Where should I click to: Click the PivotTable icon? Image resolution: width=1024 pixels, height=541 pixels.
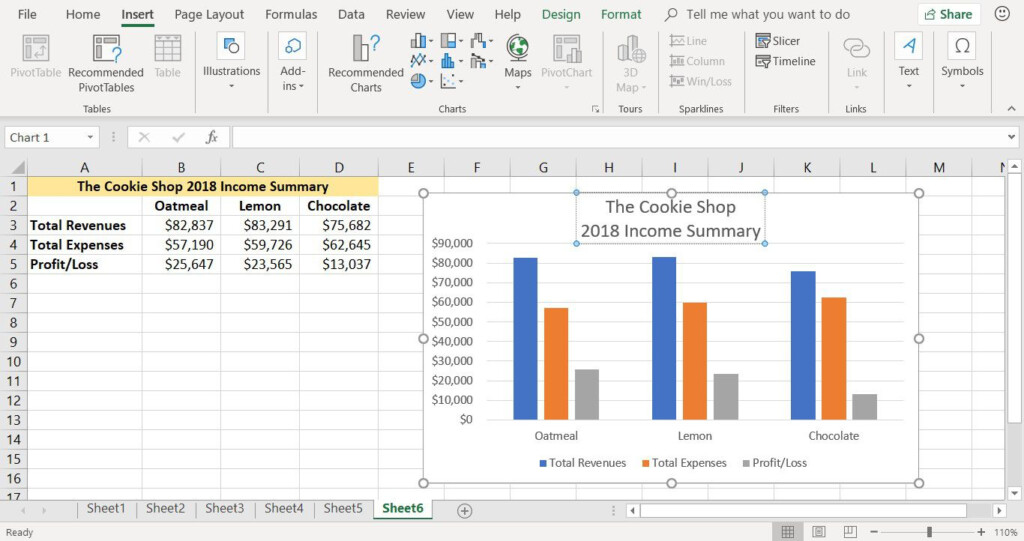36,49
